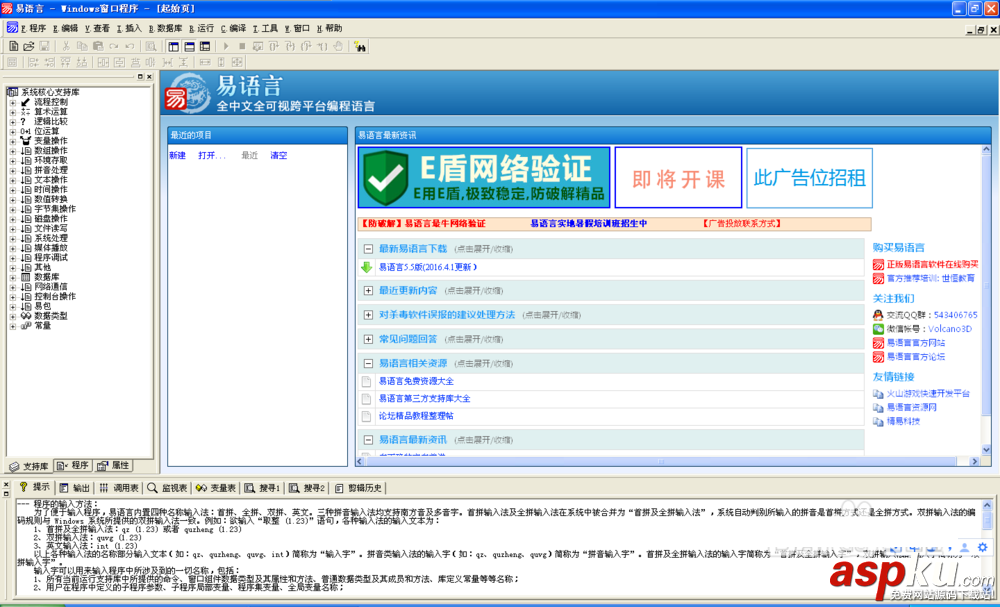The image size is (1000, 607).
Task: Click the 新建 link in recent projects
Action: (x=177, y=156)
